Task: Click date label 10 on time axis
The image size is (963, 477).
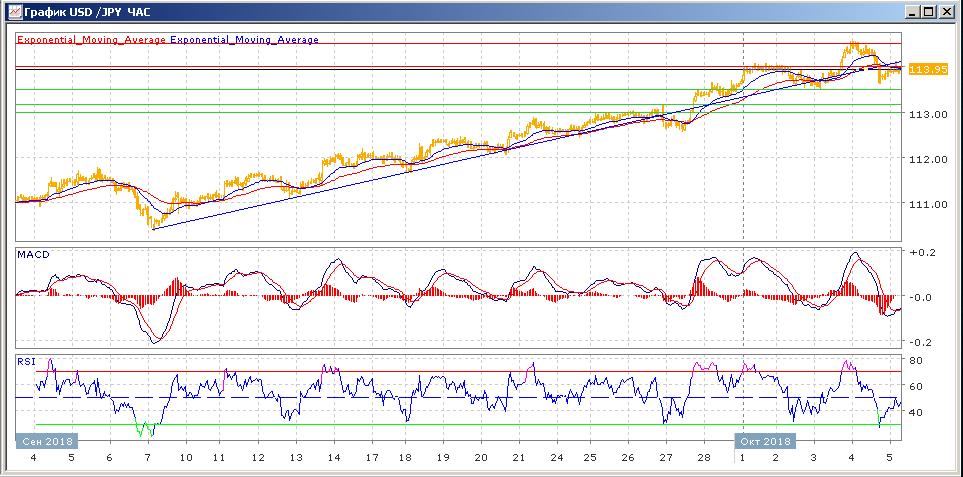Action: click(185, 458)
